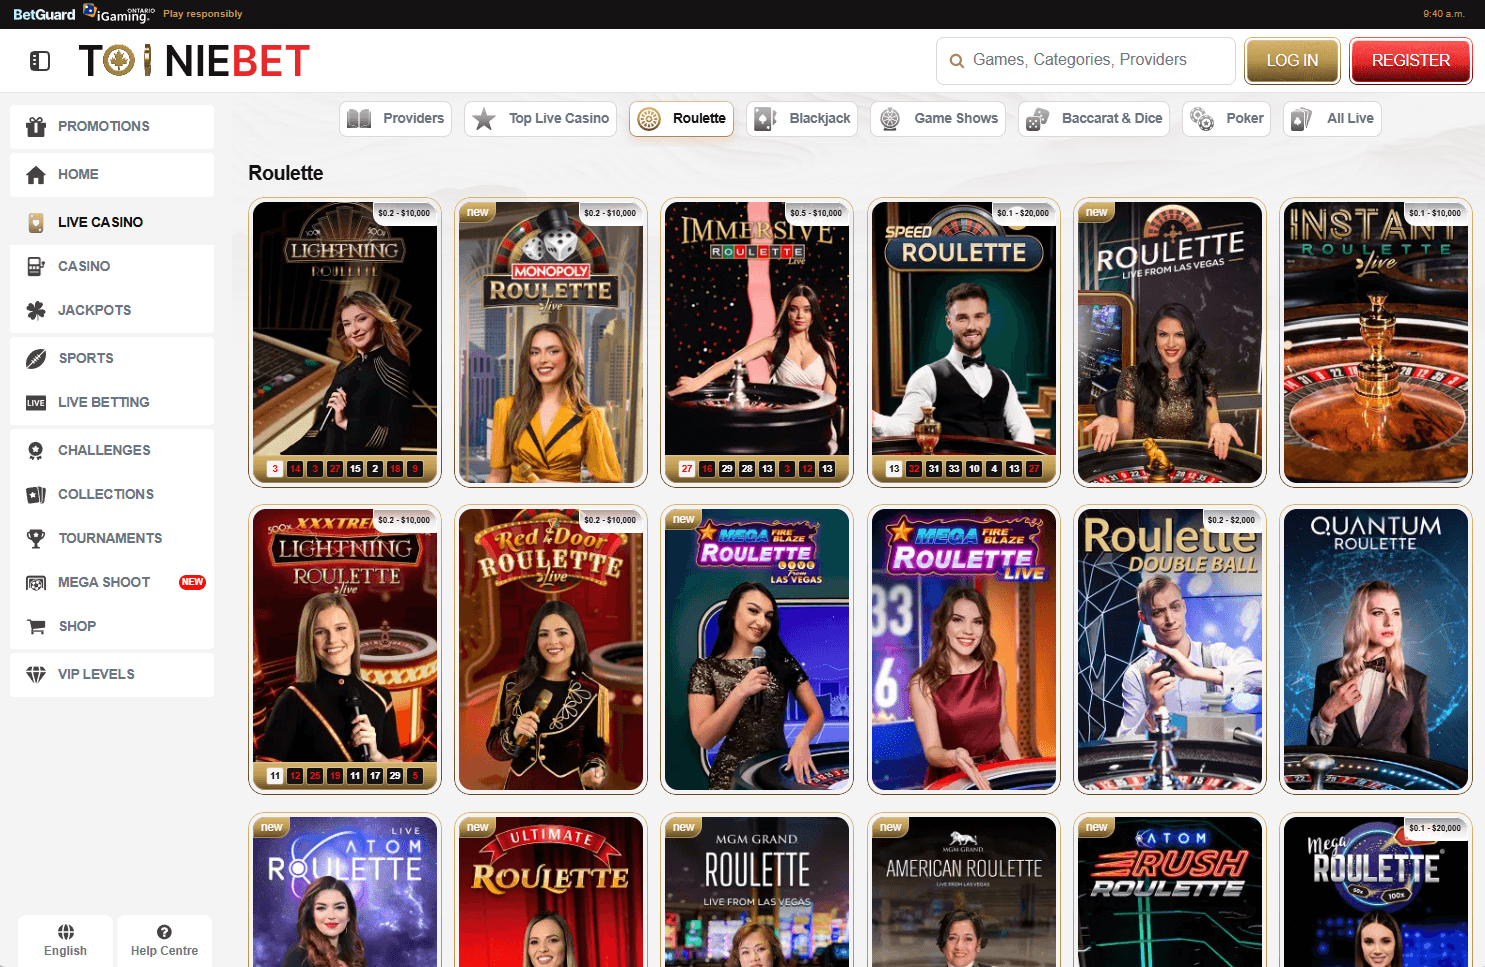Click the LOG IN button

click(1292, 61)
